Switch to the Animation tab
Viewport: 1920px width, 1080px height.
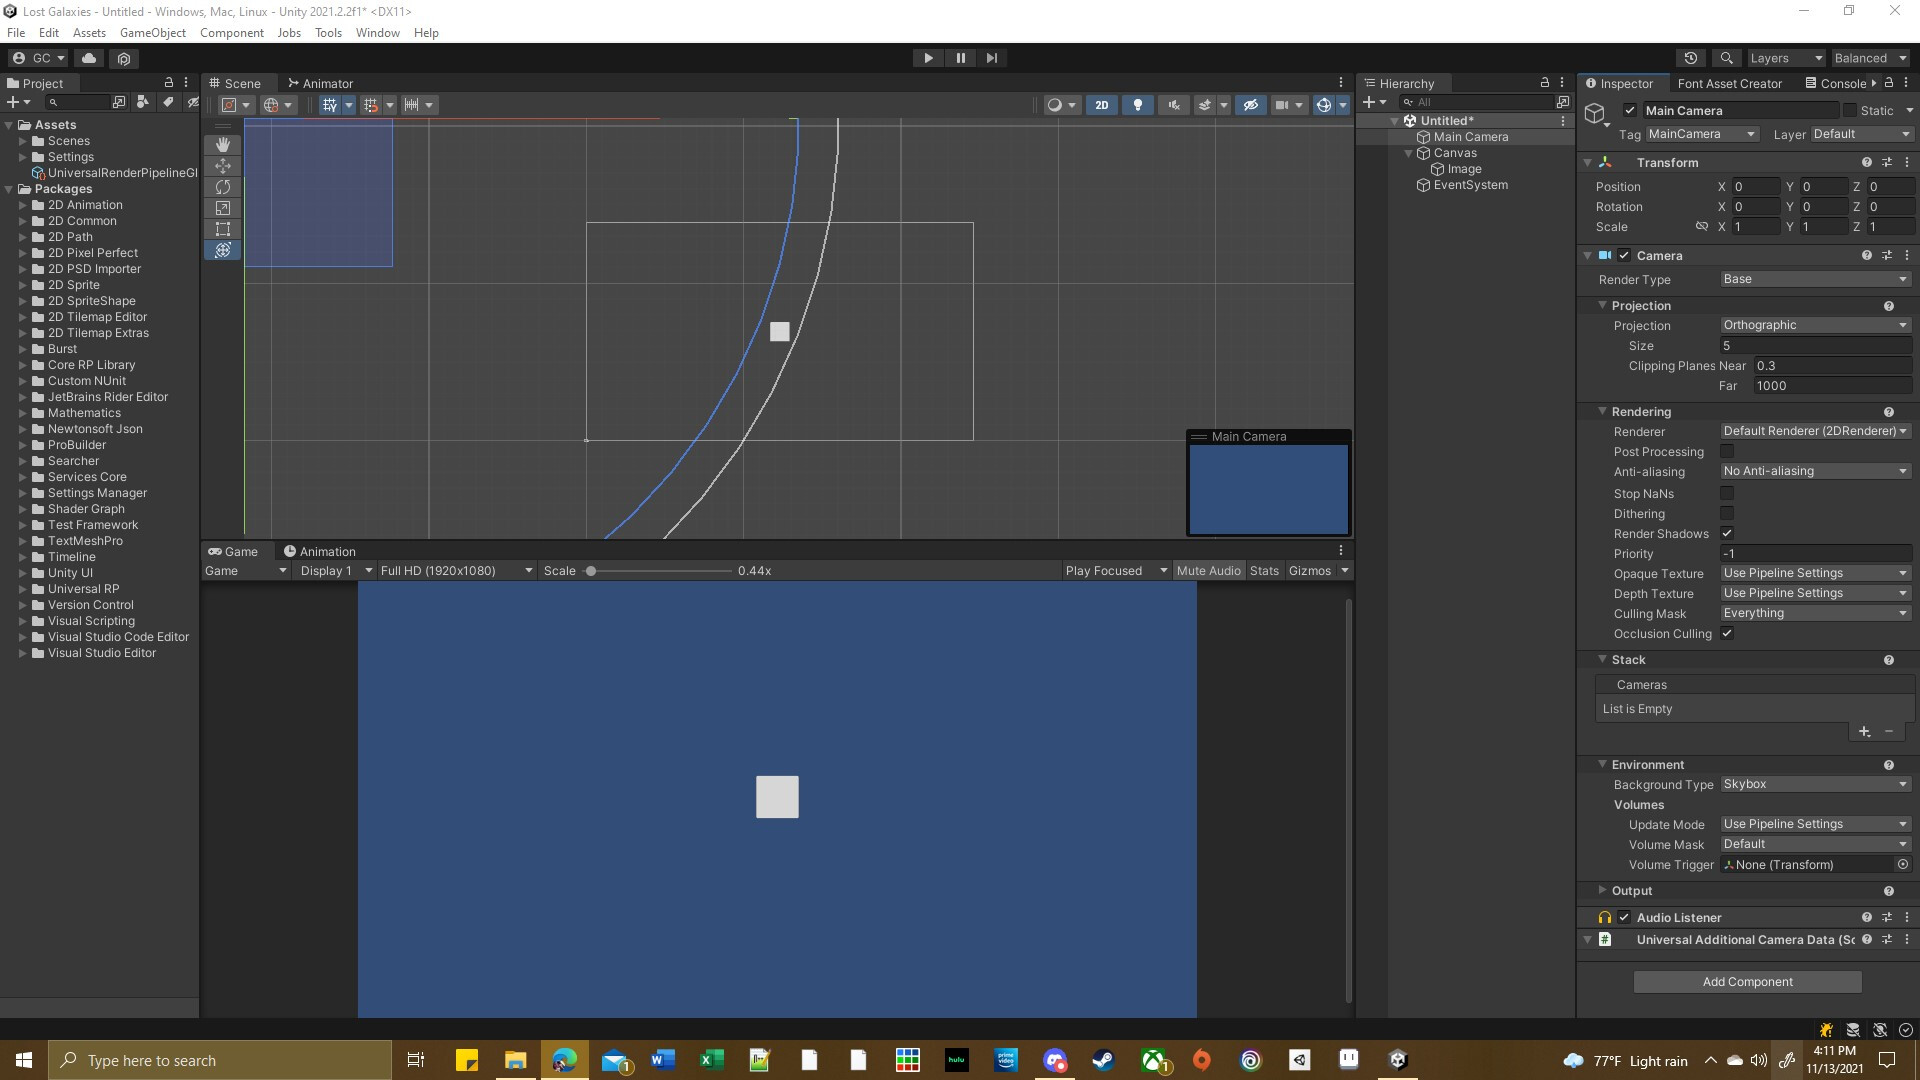(320, 552)
